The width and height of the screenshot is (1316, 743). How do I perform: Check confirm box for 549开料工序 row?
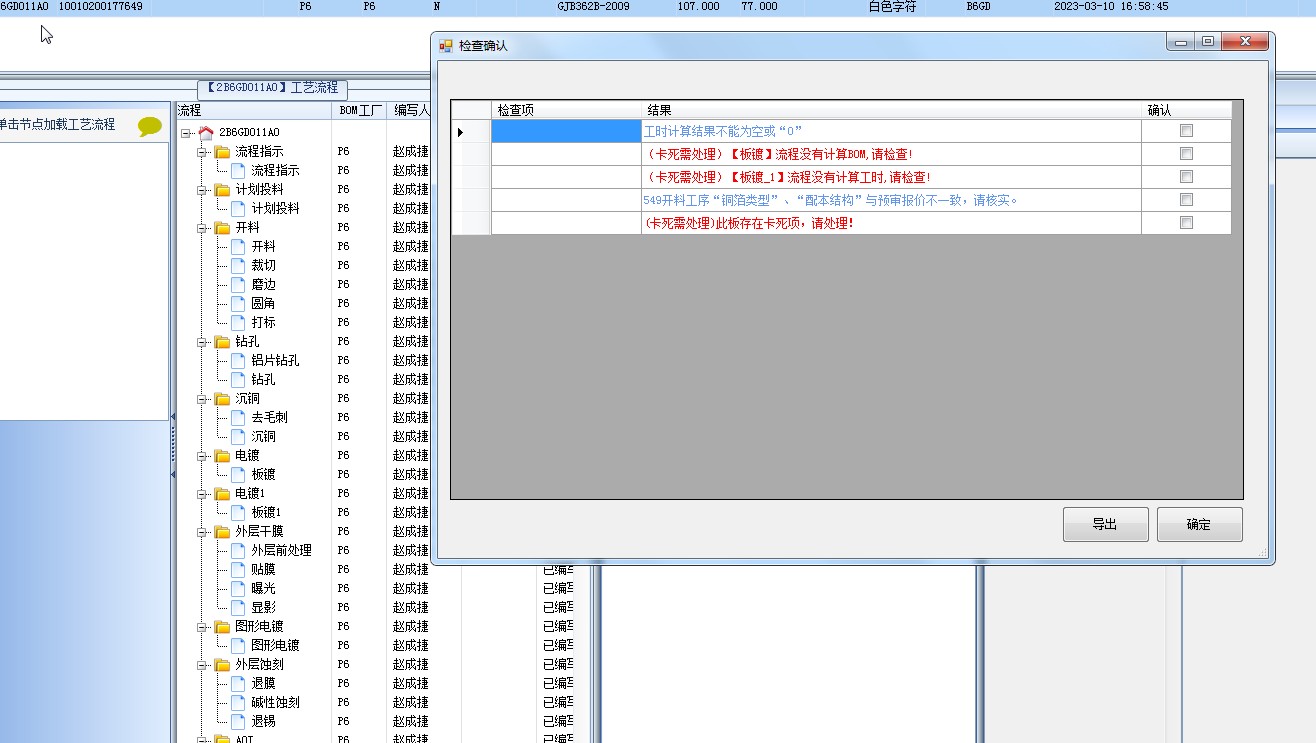click(1186, 200)
